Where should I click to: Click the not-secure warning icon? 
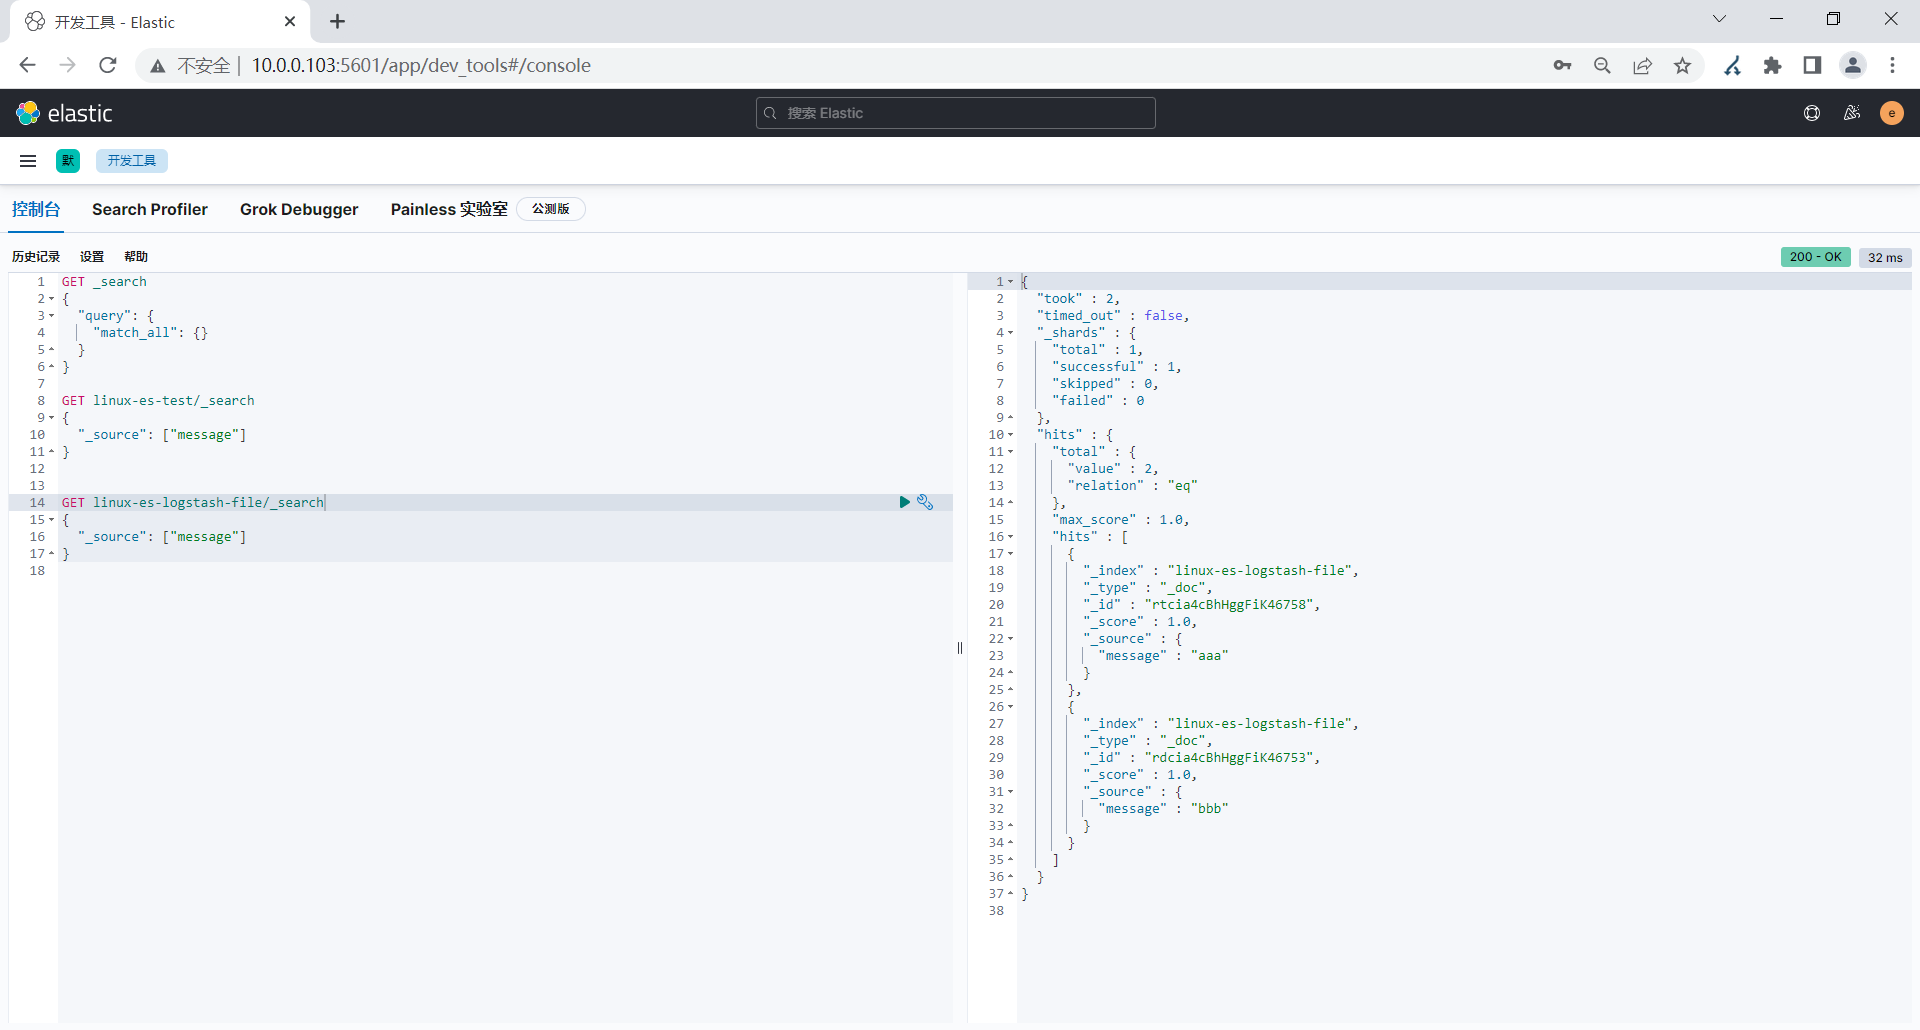click(158, 66)
